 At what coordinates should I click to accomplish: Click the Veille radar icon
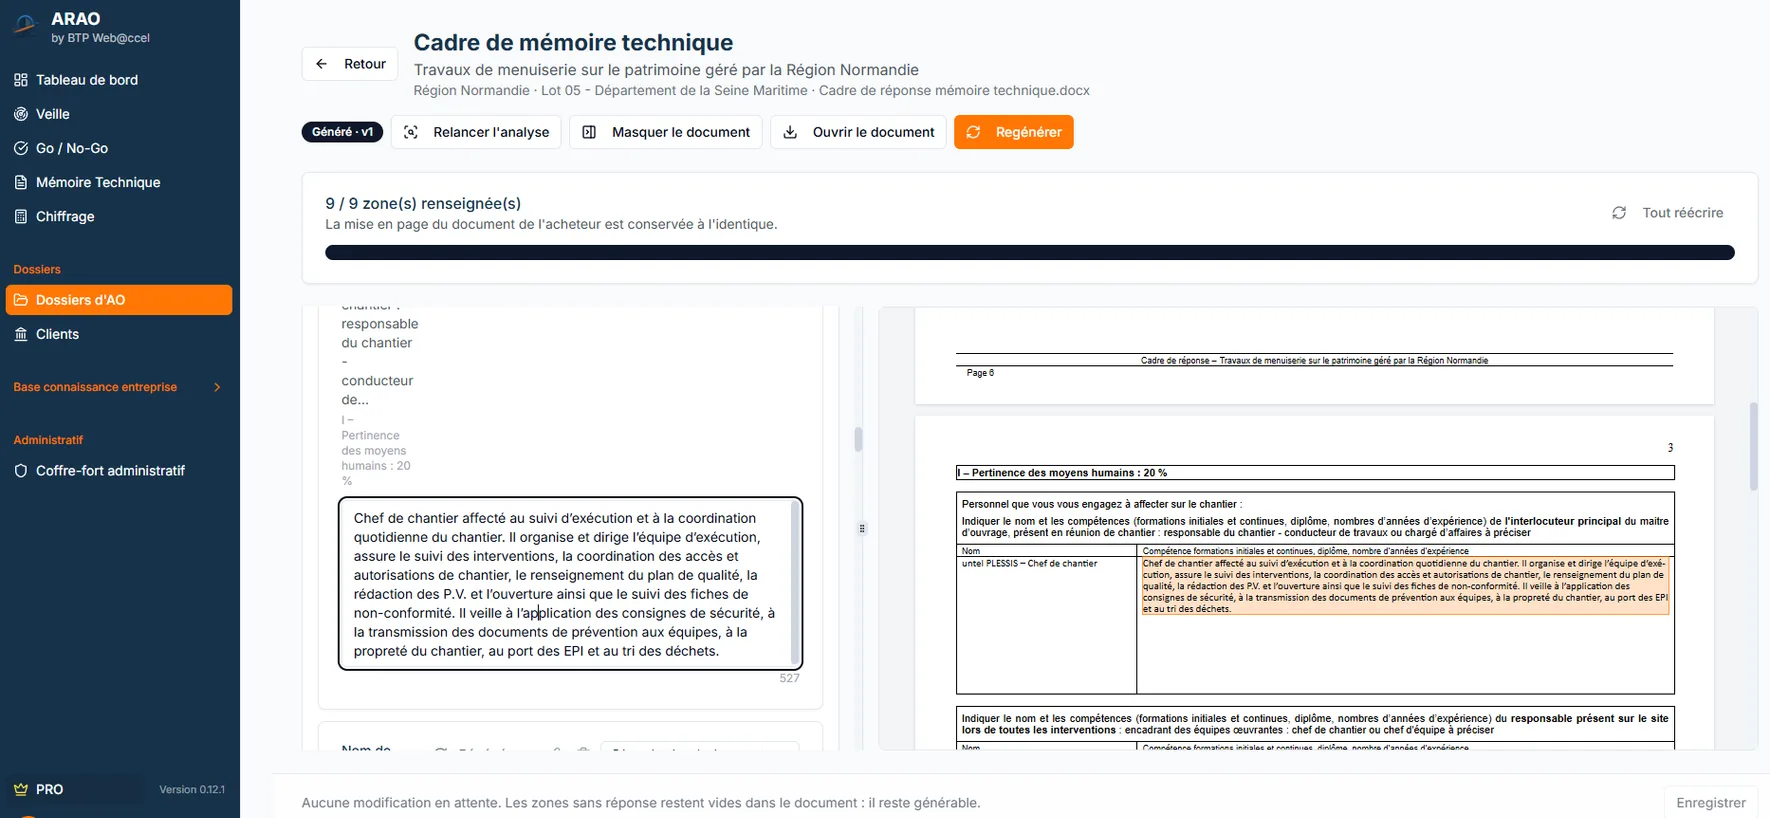[x=21, y=114]
